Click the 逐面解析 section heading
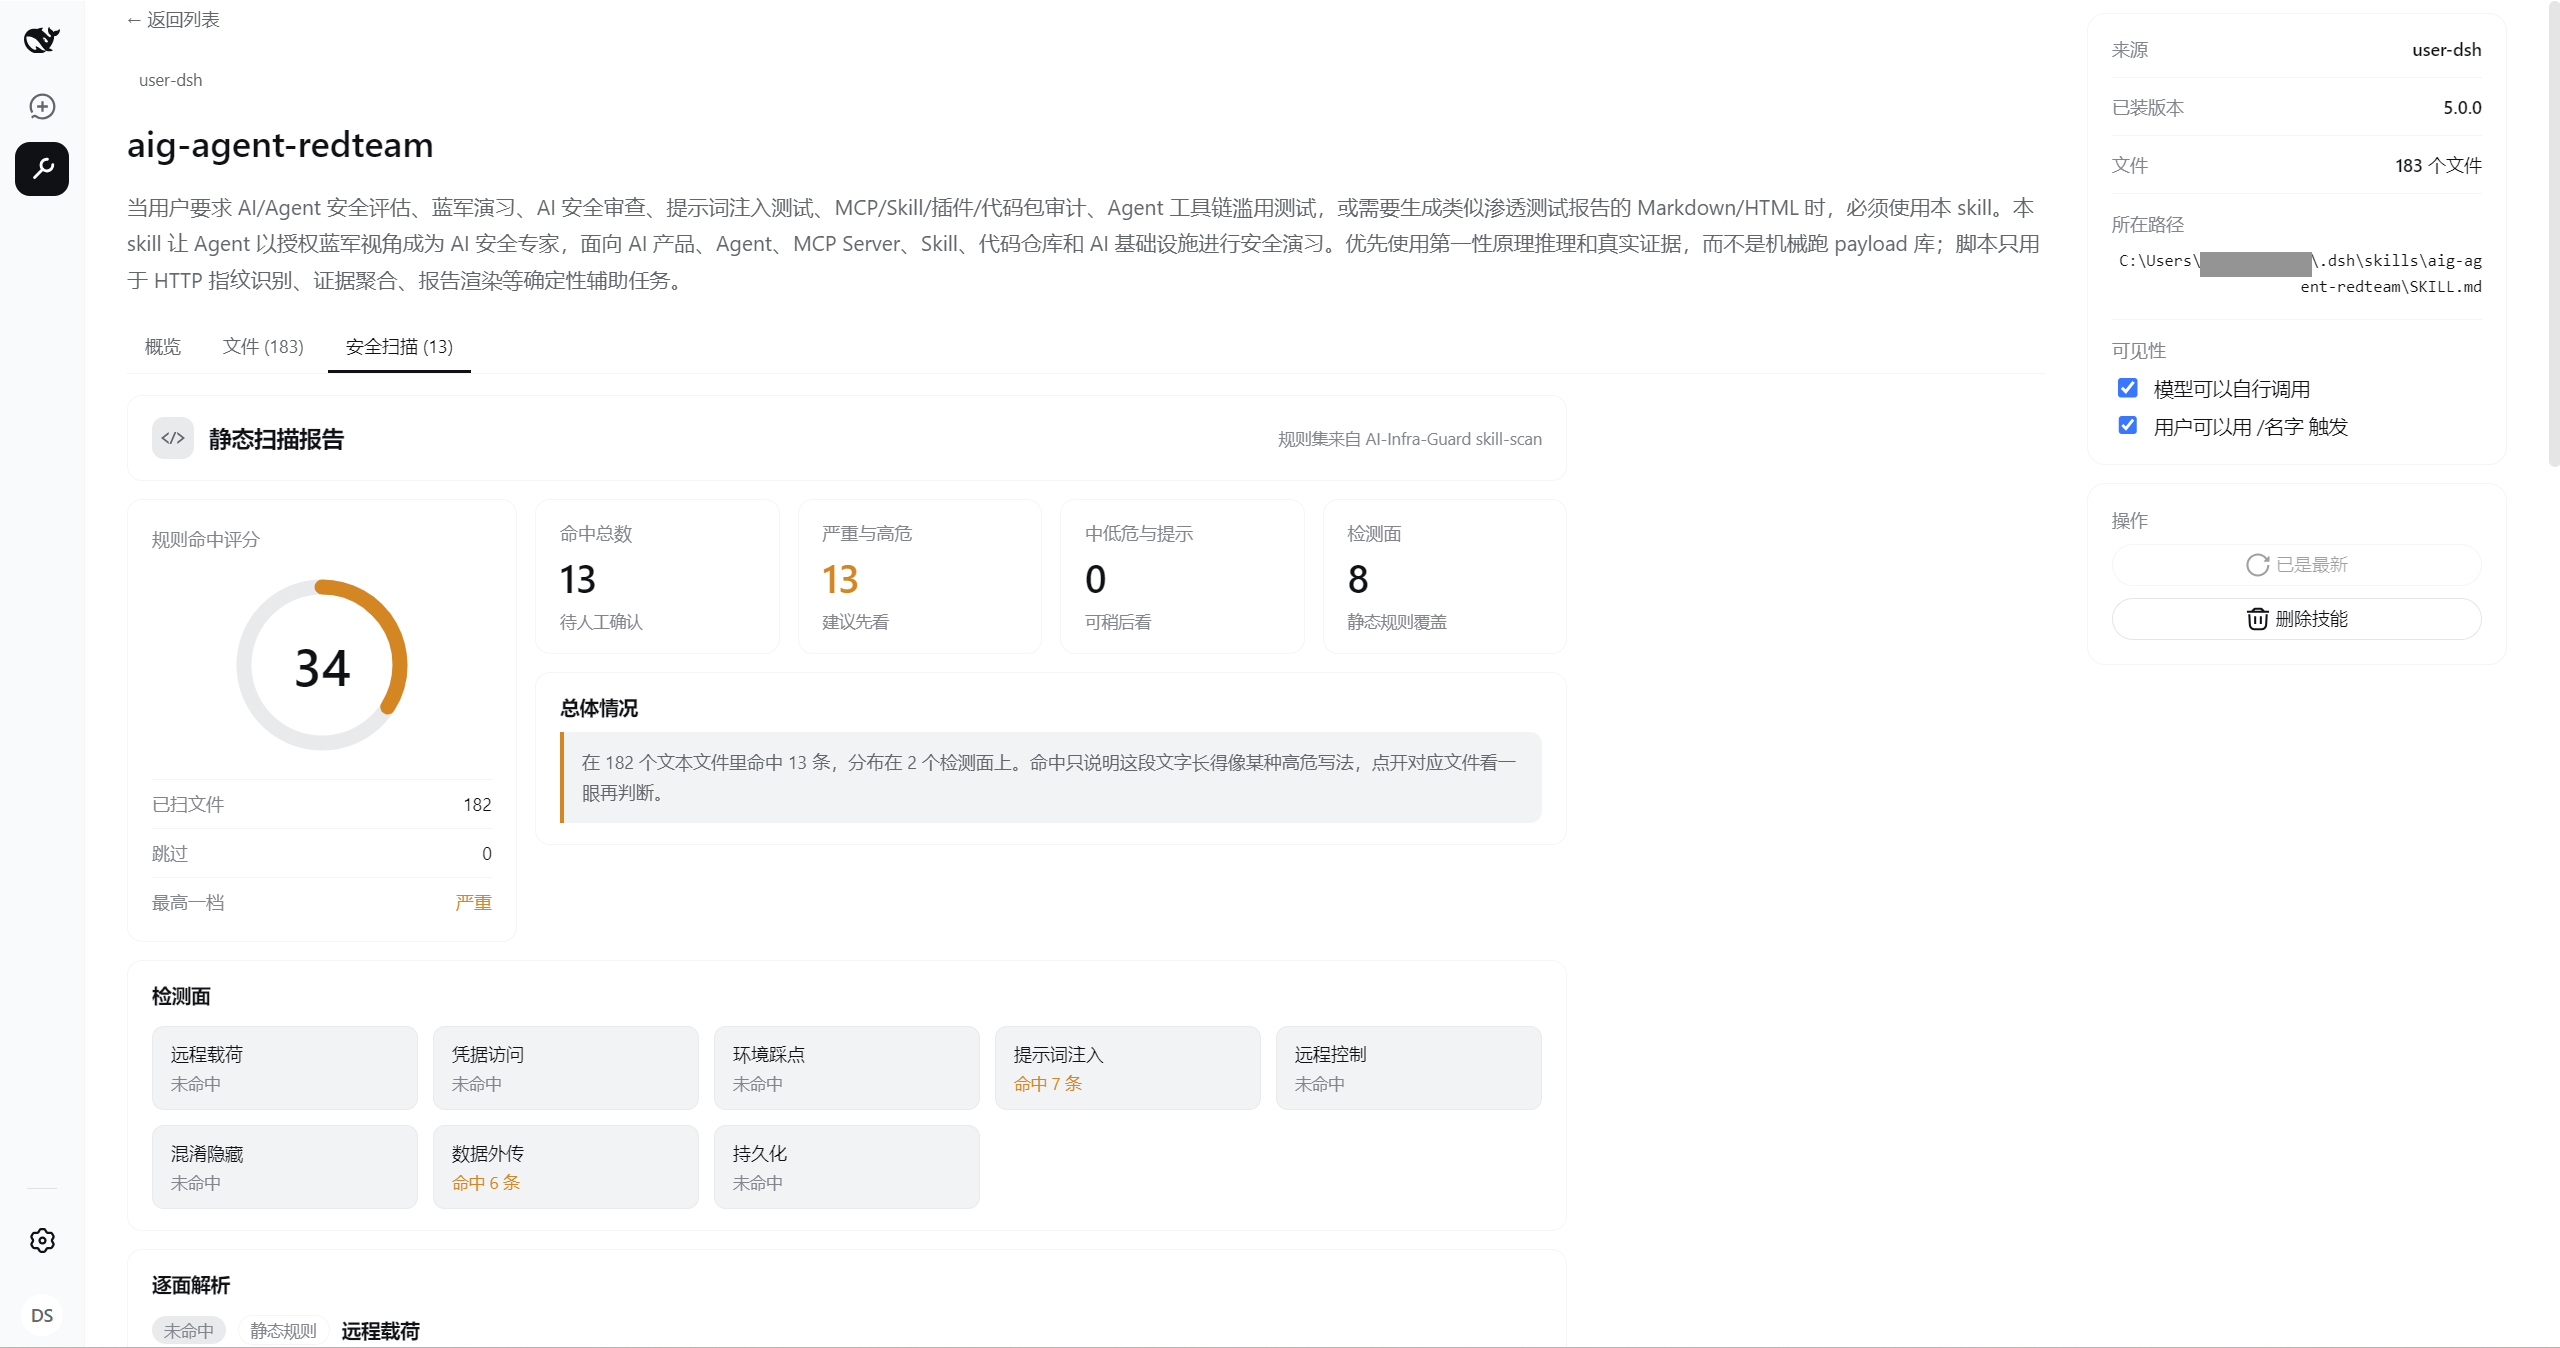Image resolution: width=2560 pixels, height=1348 pixels. (191, 1285)
